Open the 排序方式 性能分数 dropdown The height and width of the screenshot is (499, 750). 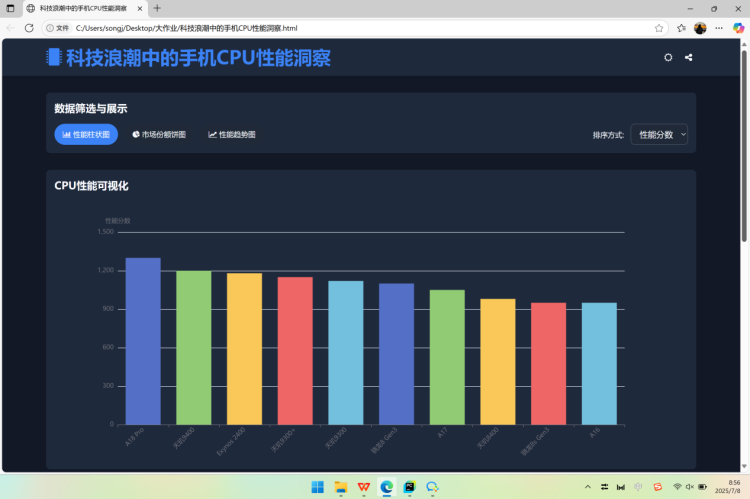pyautogui.click(x=659, y=134)
